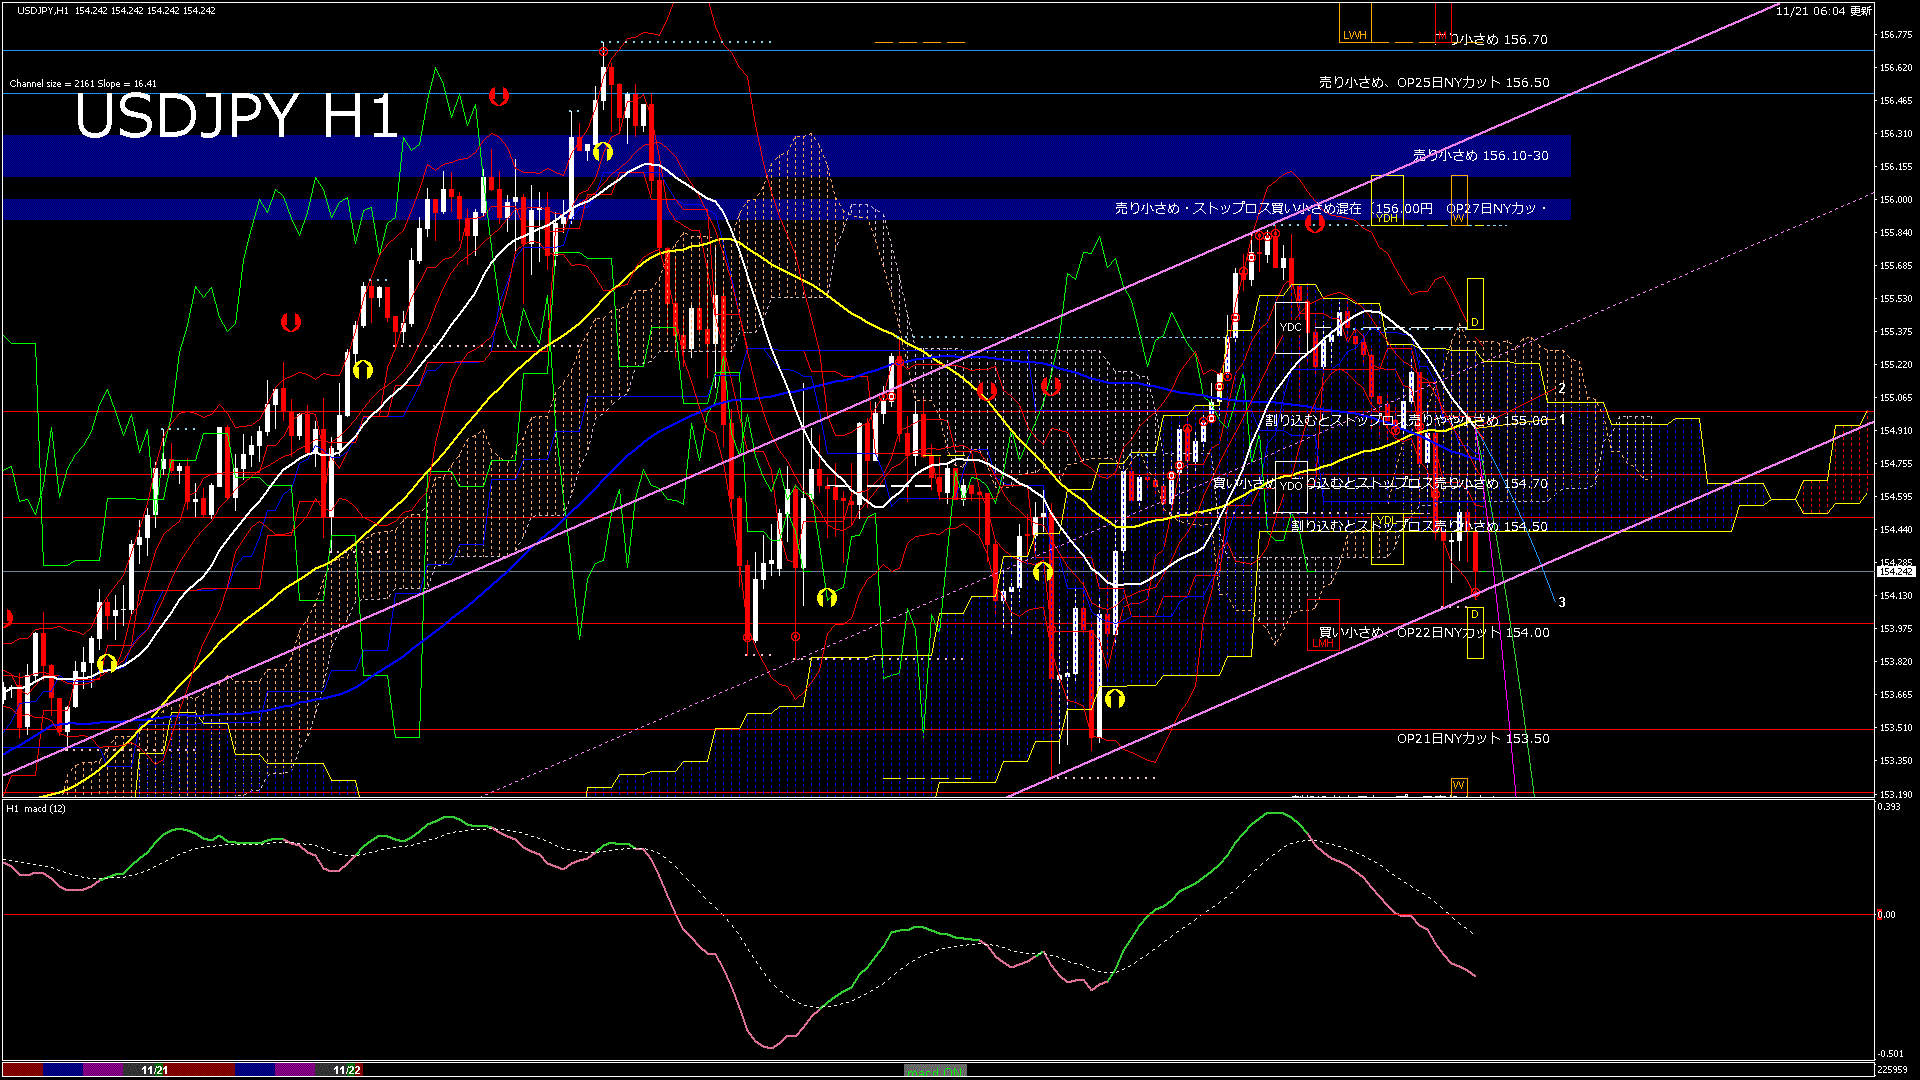
Task: Click the YDO marker box
Action: pyautogui.click(x=1291, y=486)
